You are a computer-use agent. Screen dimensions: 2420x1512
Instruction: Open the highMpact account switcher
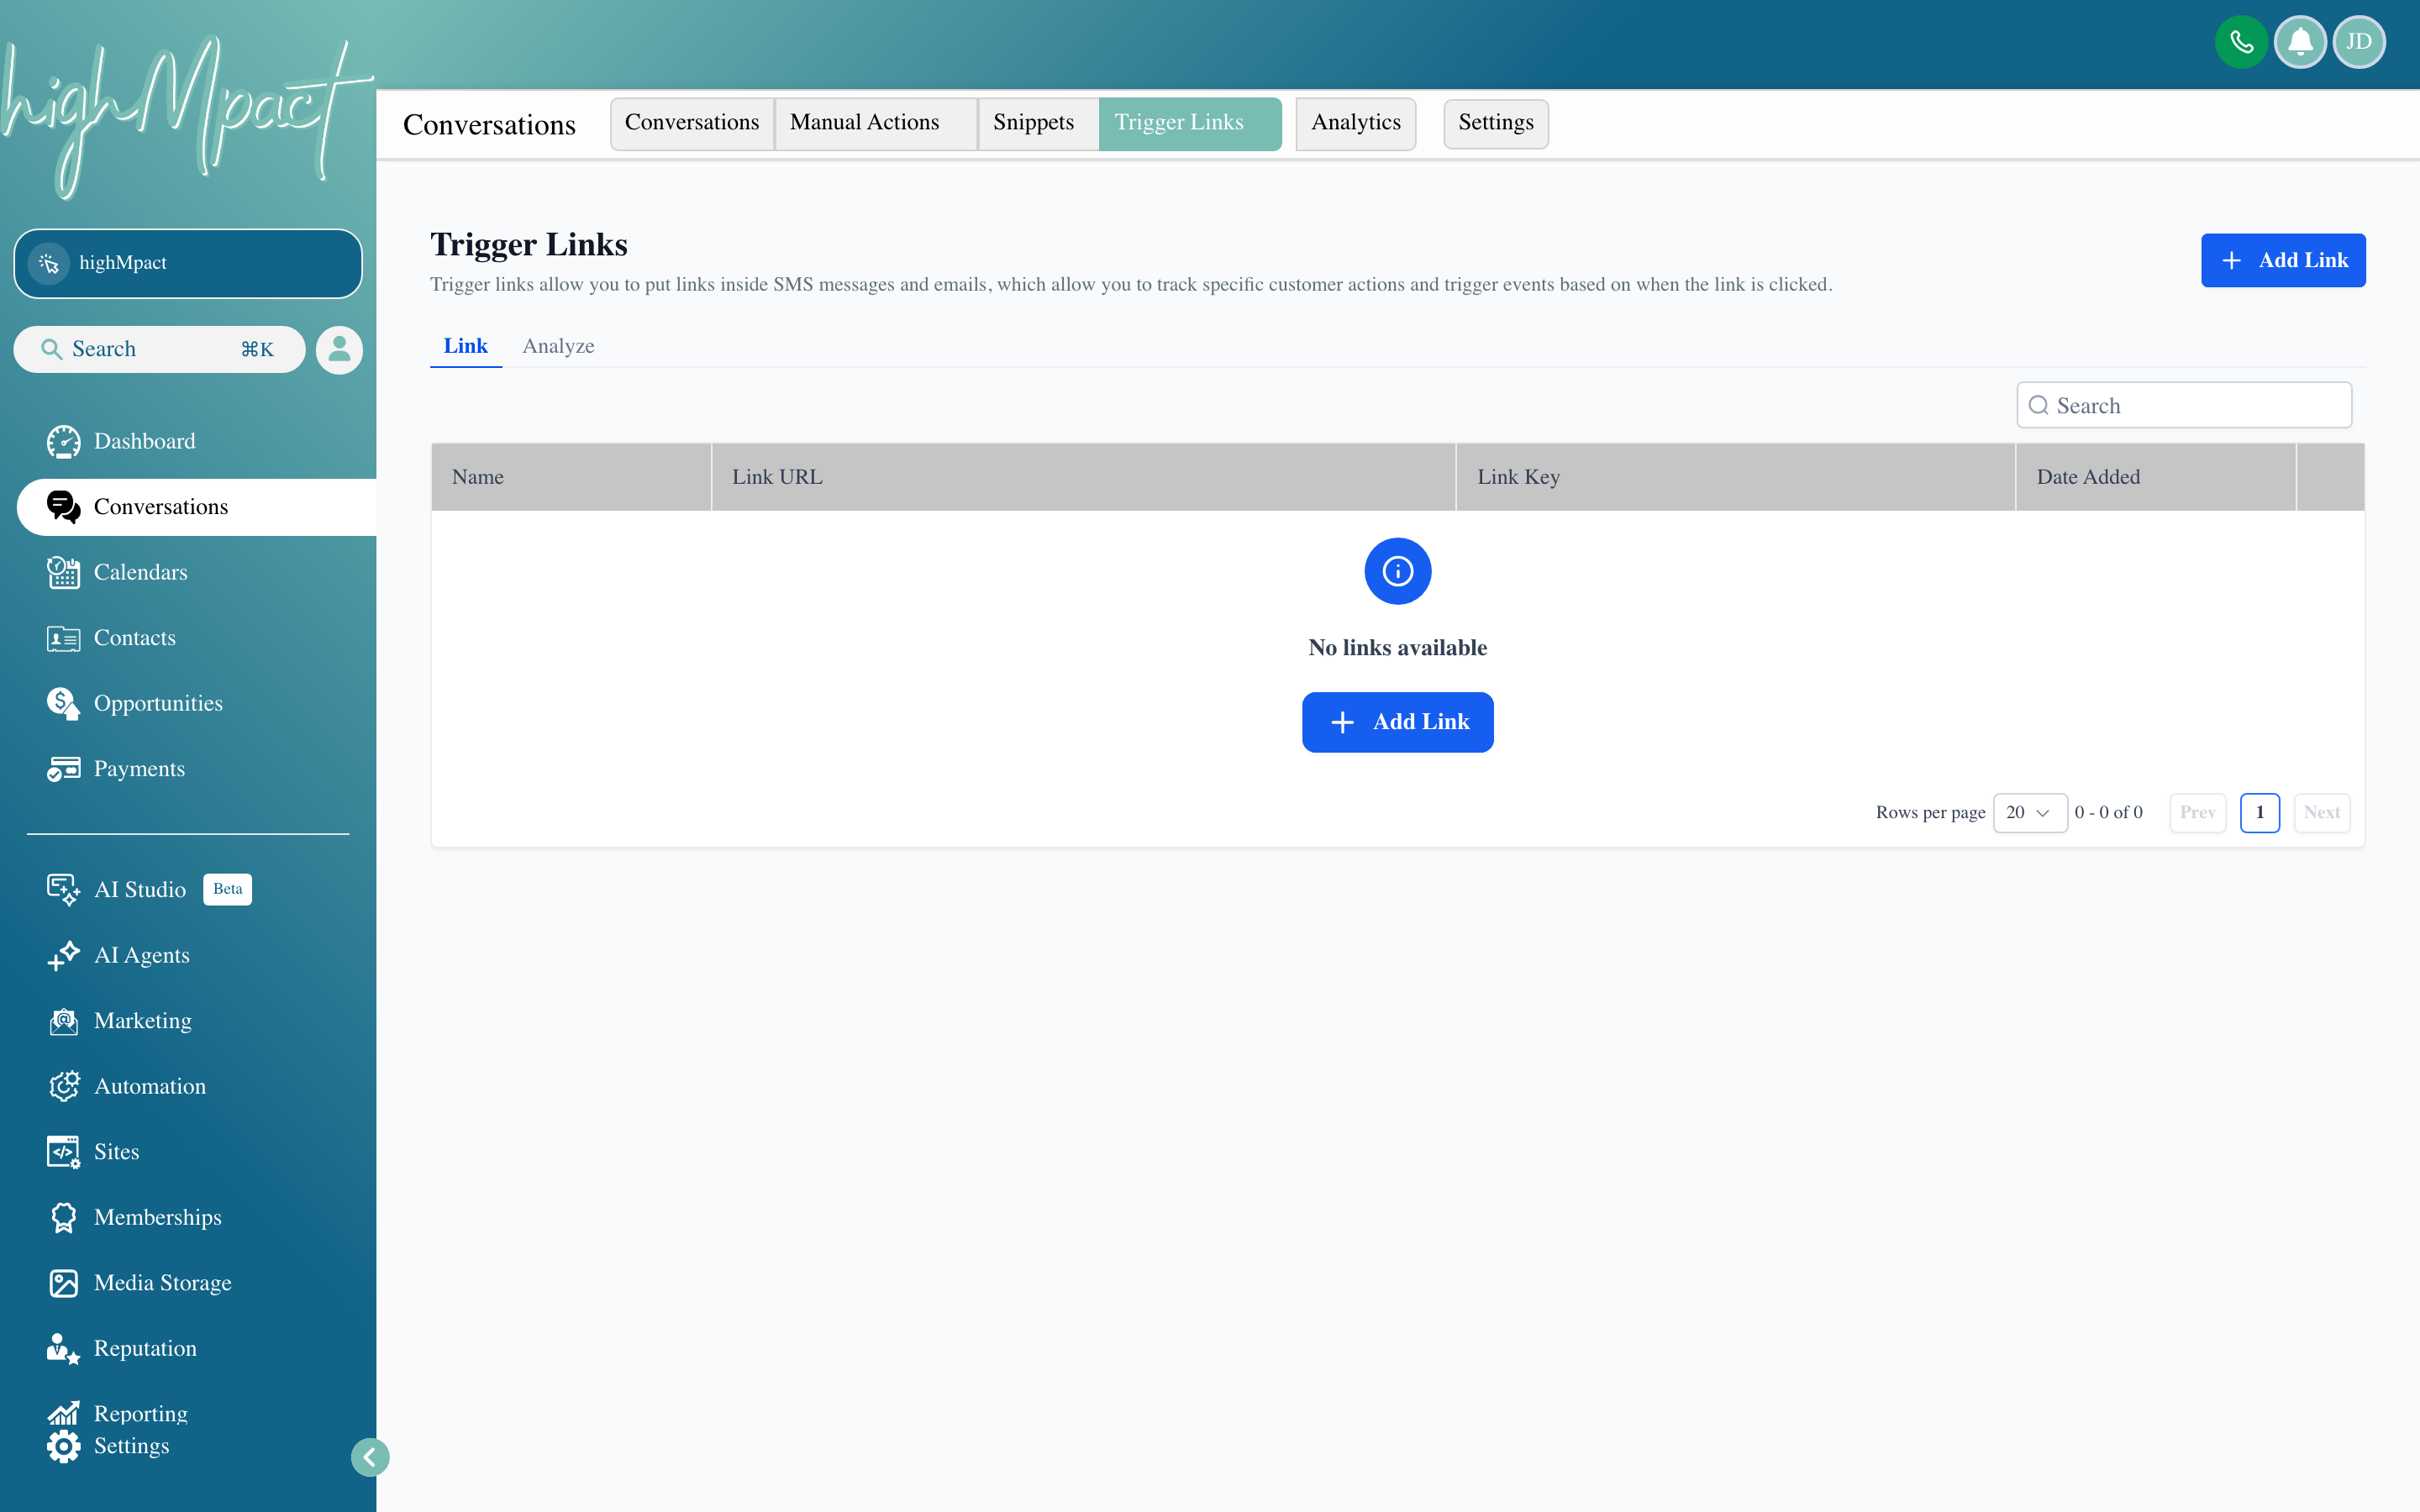tap(188, 263)
